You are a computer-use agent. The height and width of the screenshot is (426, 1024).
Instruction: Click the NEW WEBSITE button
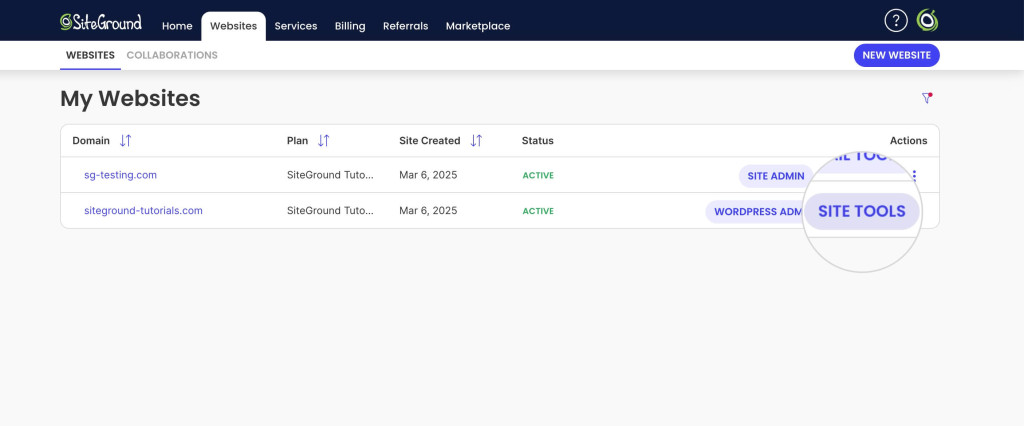pyautogui.click(x=897, y=56)
